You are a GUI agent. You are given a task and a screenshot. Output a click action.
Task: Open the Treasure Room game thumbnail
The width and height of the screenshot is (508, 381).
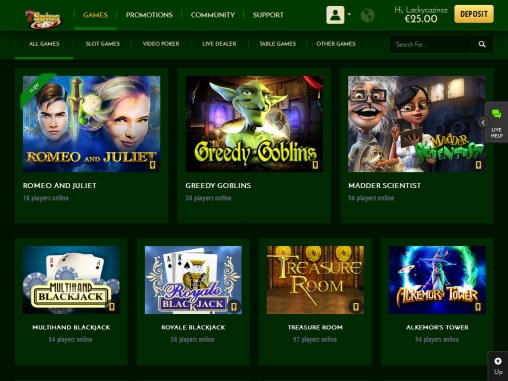click(x=315, y=280)
